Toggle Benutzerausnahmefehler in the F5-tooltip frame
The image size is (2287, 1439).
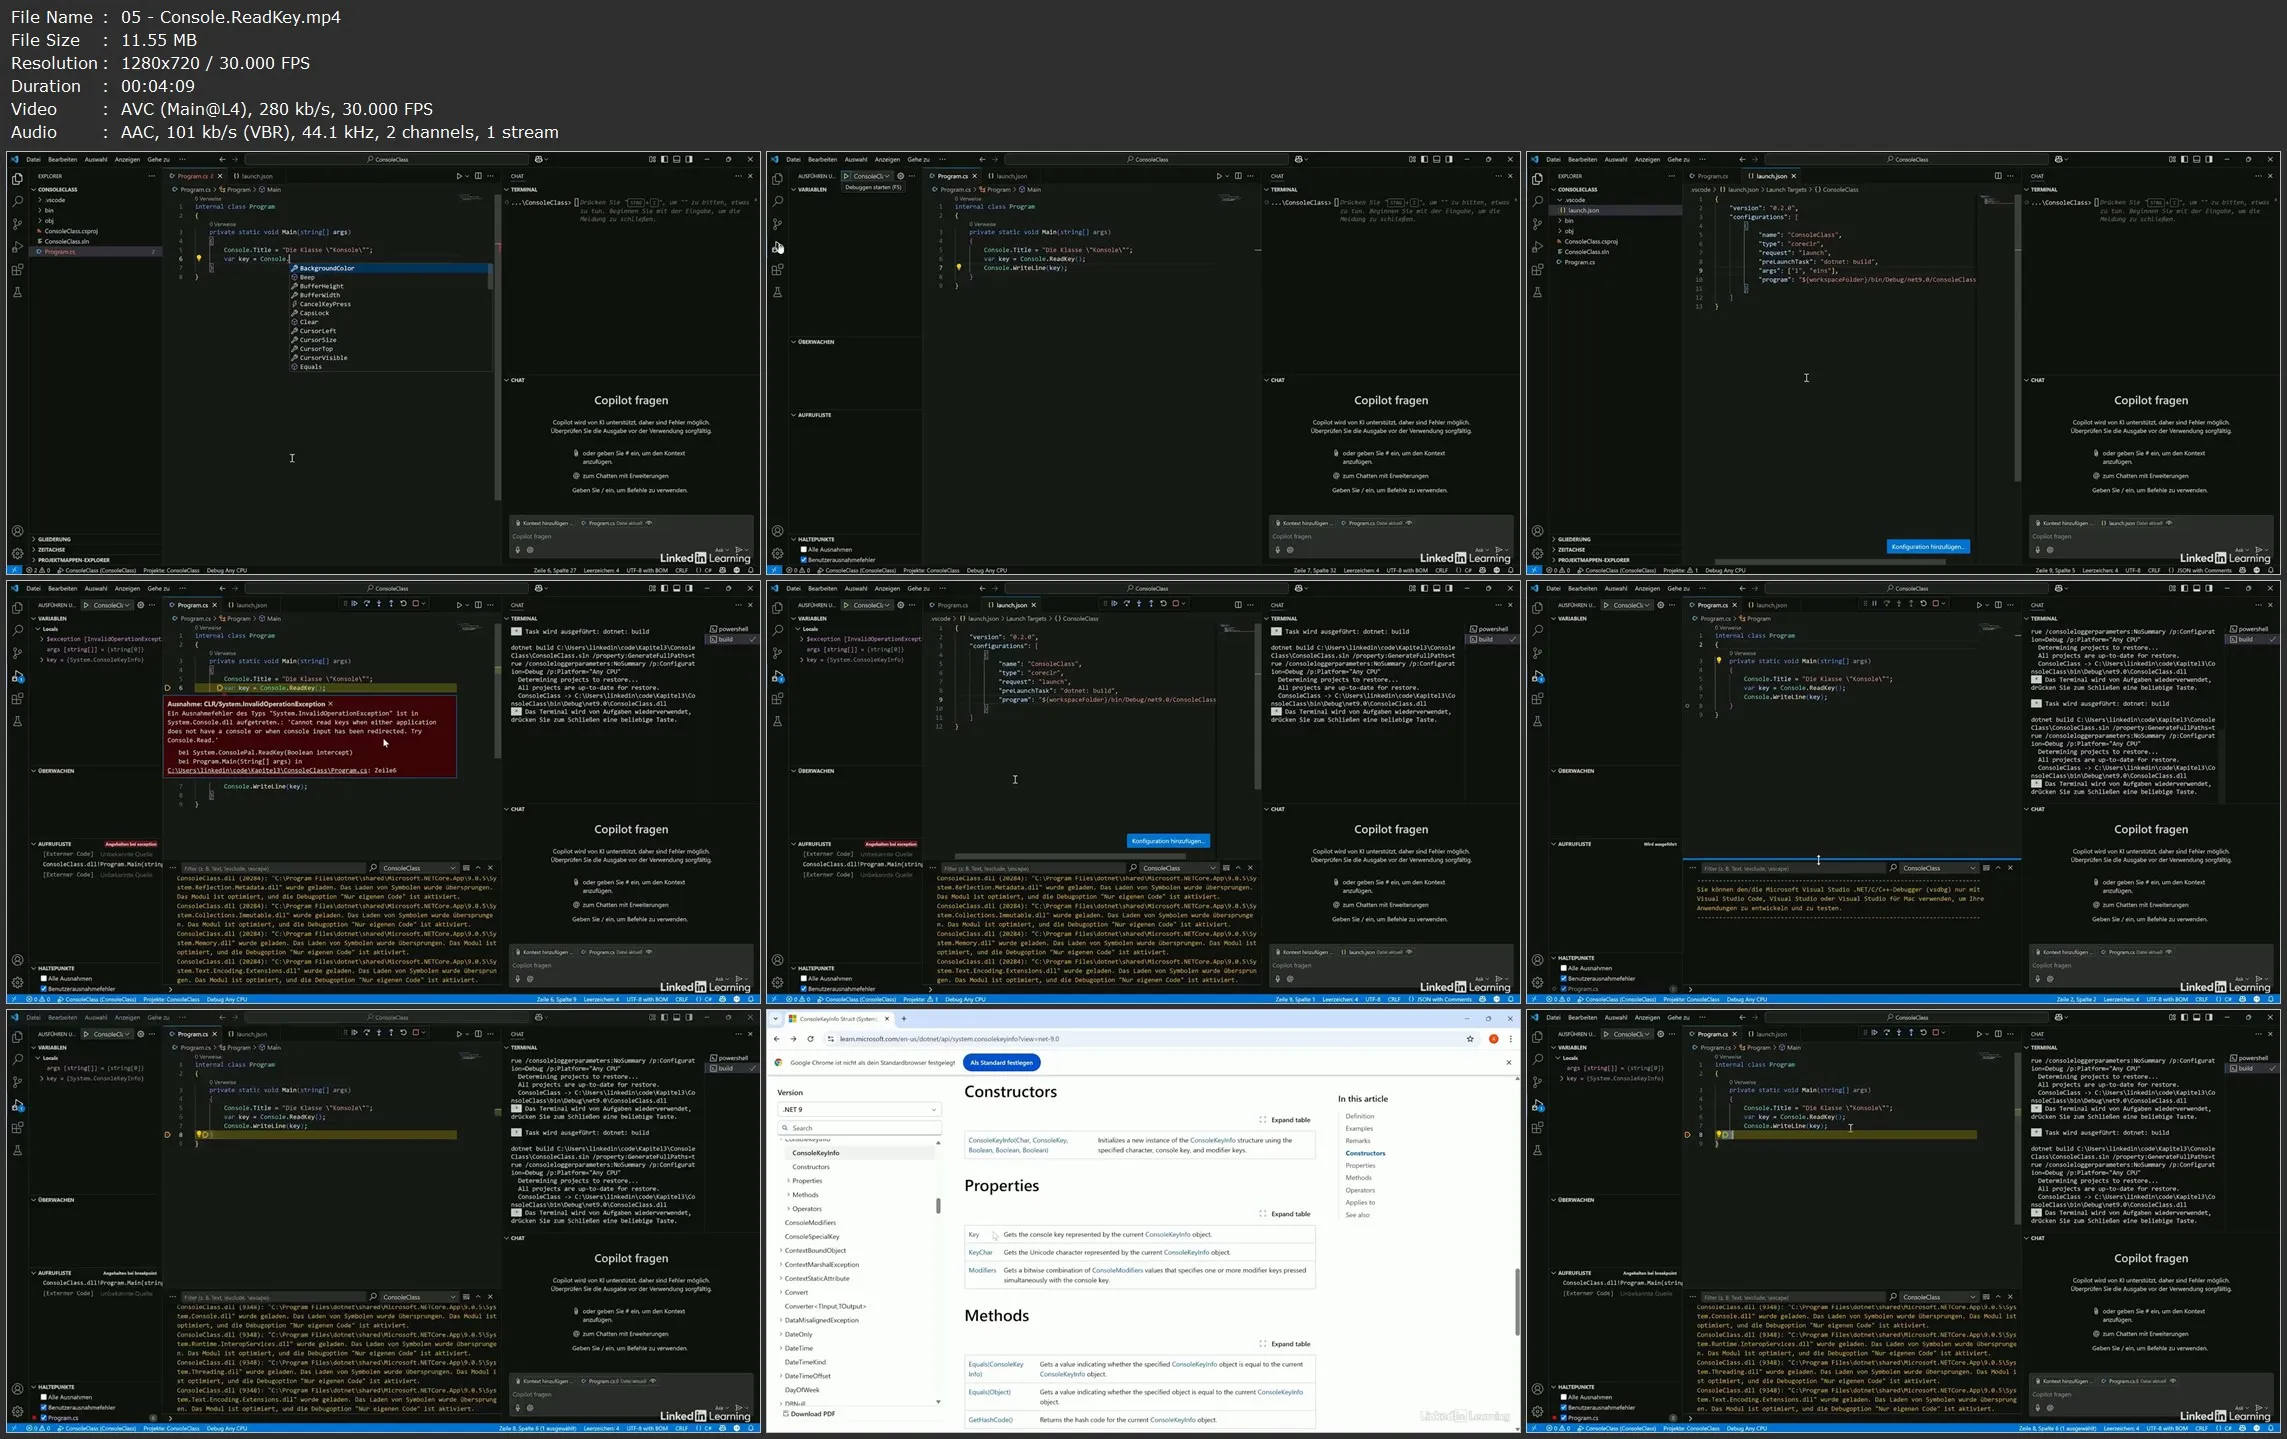(x=803, y=560)
